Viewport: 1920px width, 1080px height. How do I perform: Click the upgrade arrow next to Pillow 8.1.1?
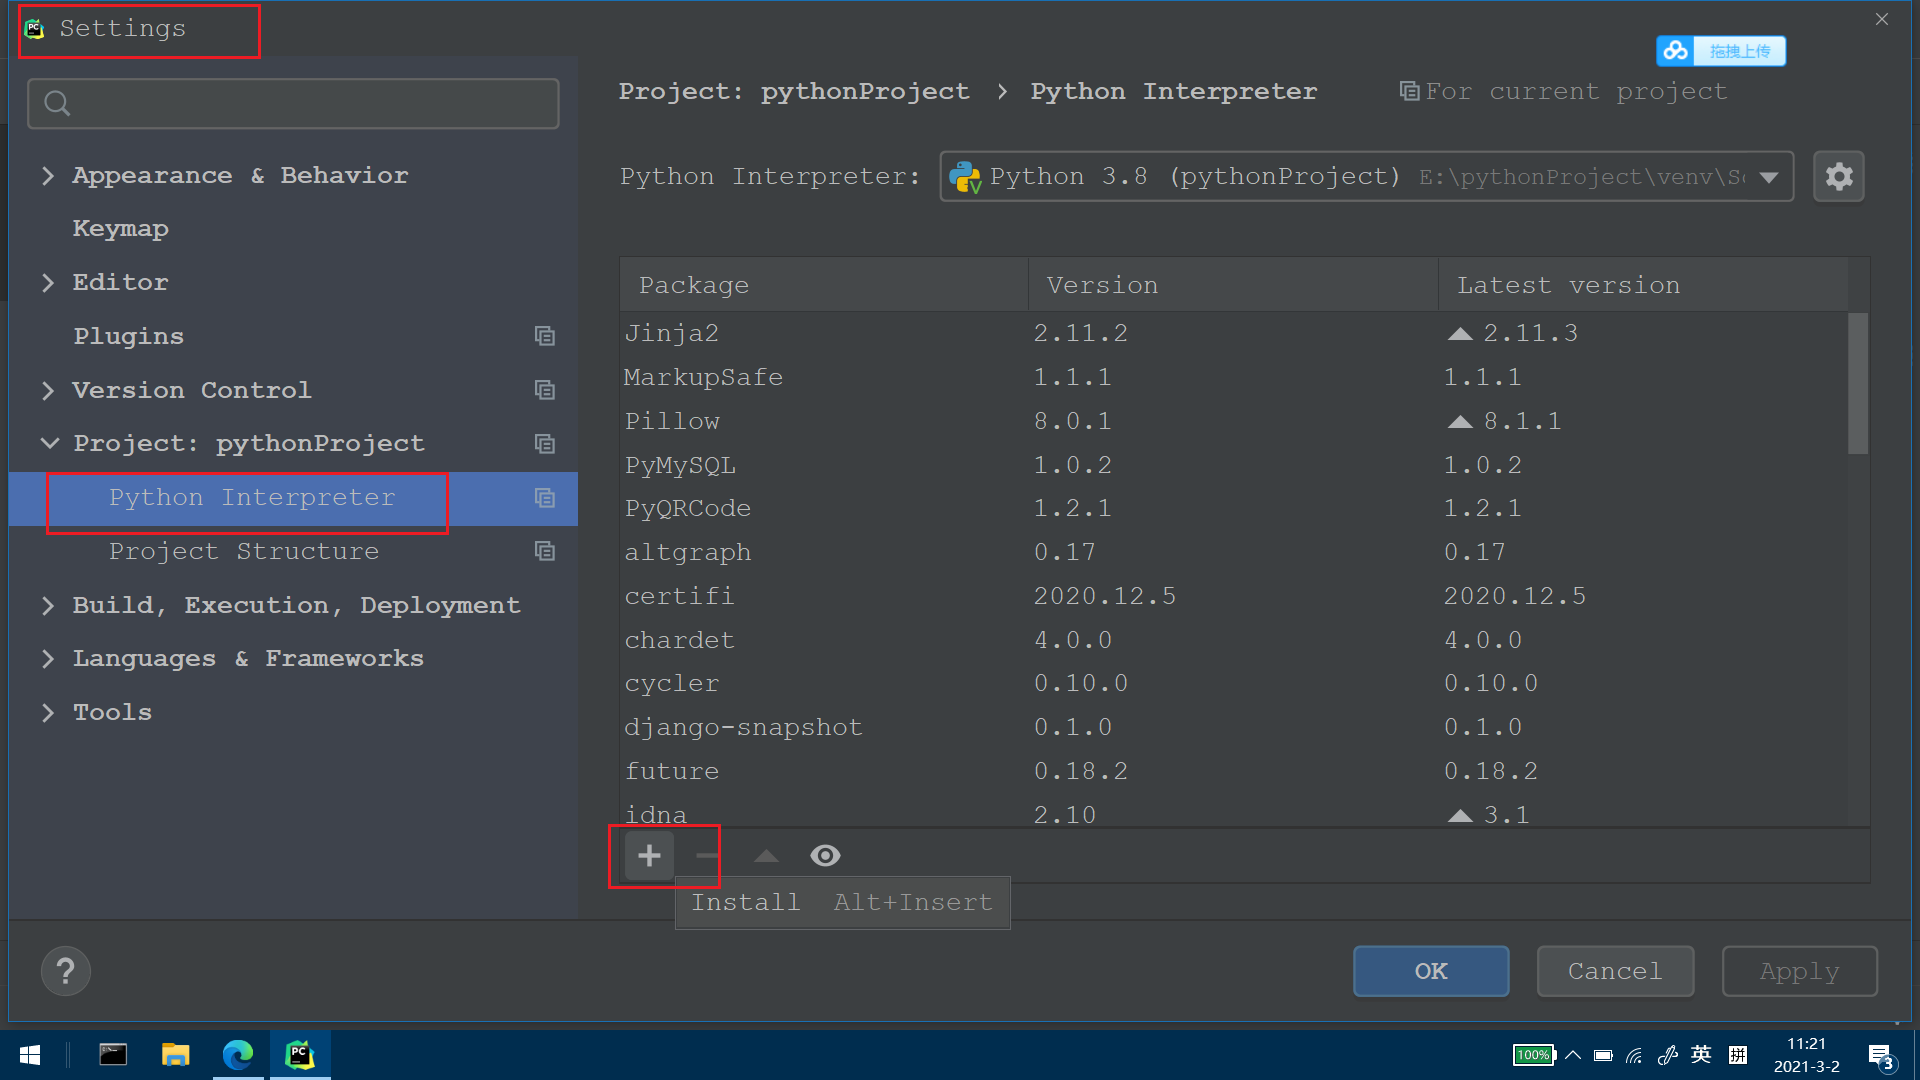click(1460, 422)
